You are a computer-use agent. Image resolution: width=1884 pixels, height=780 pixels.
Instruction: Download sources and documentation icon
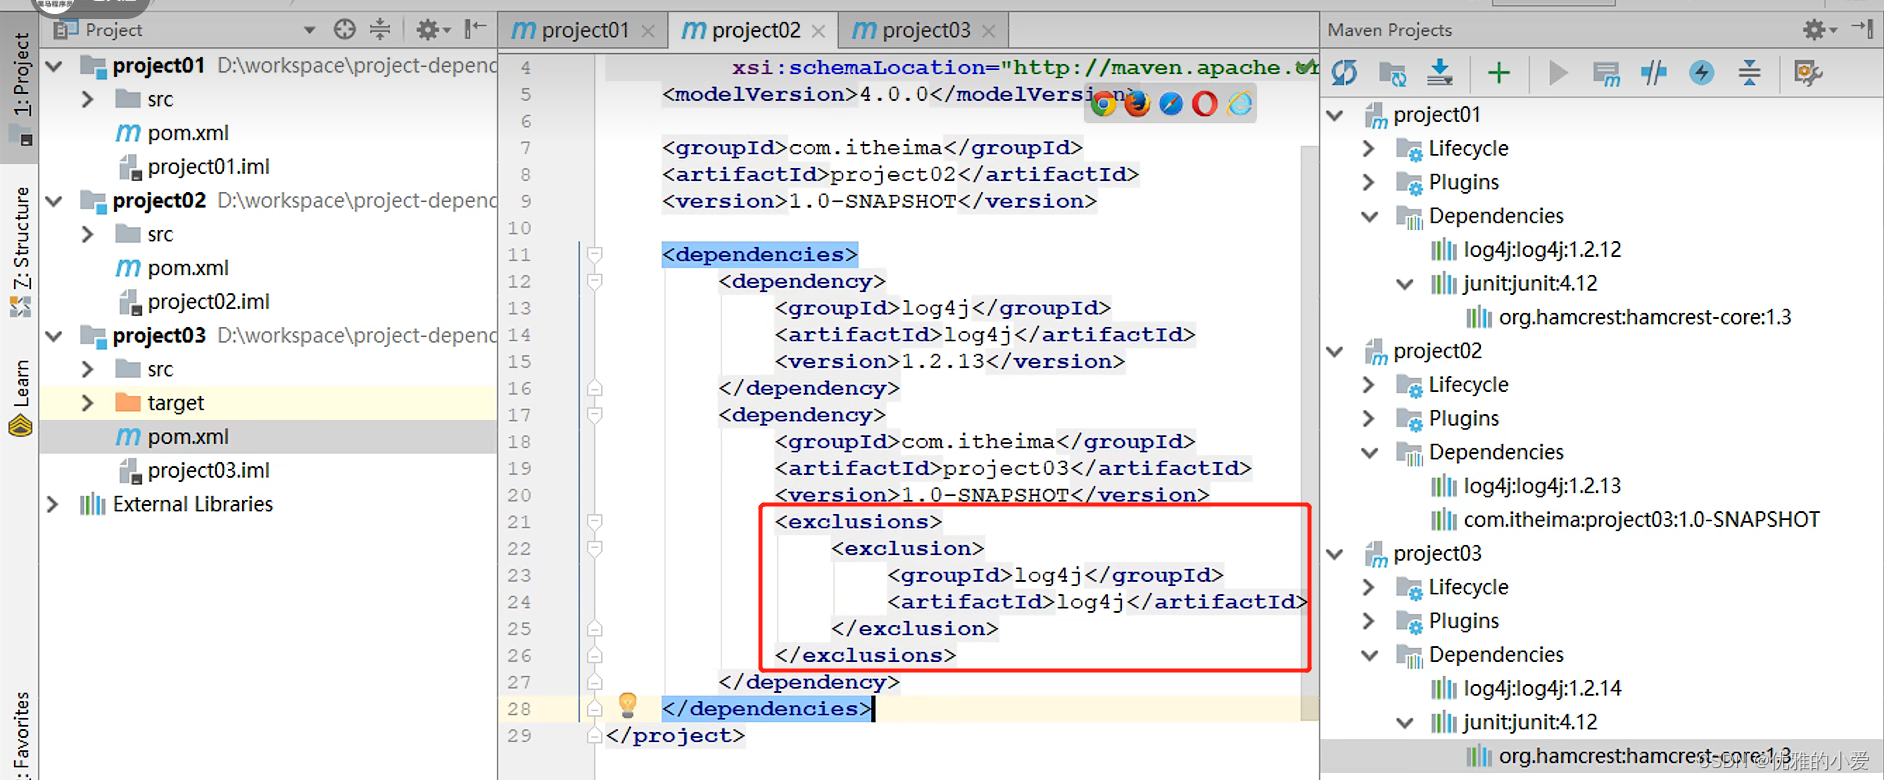1440,72
